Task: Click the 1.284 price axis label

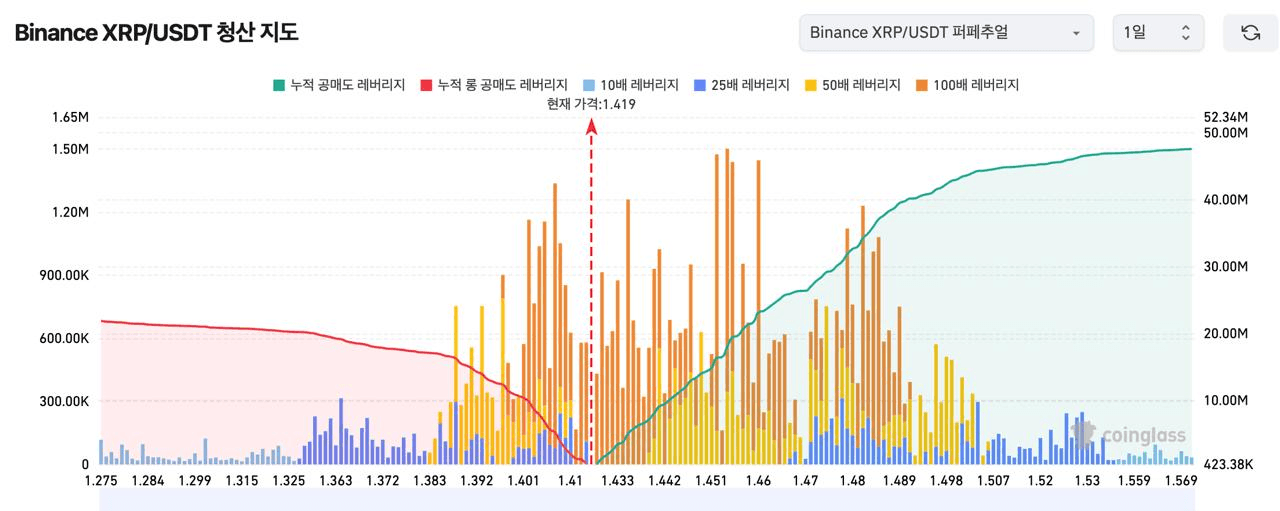Action: point(150,481)
